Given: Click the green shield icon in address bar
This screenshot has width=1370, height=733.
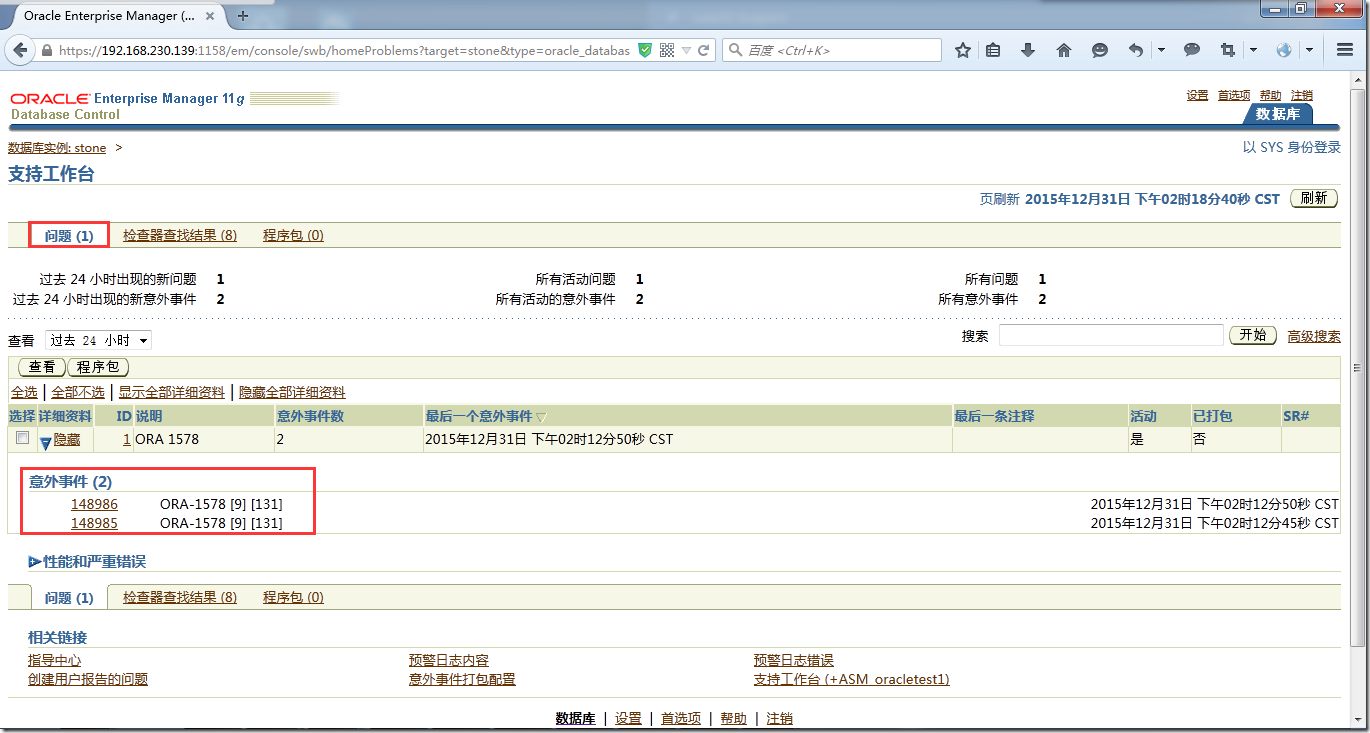Looking at the screenshot, I should [x=646, y=50].
